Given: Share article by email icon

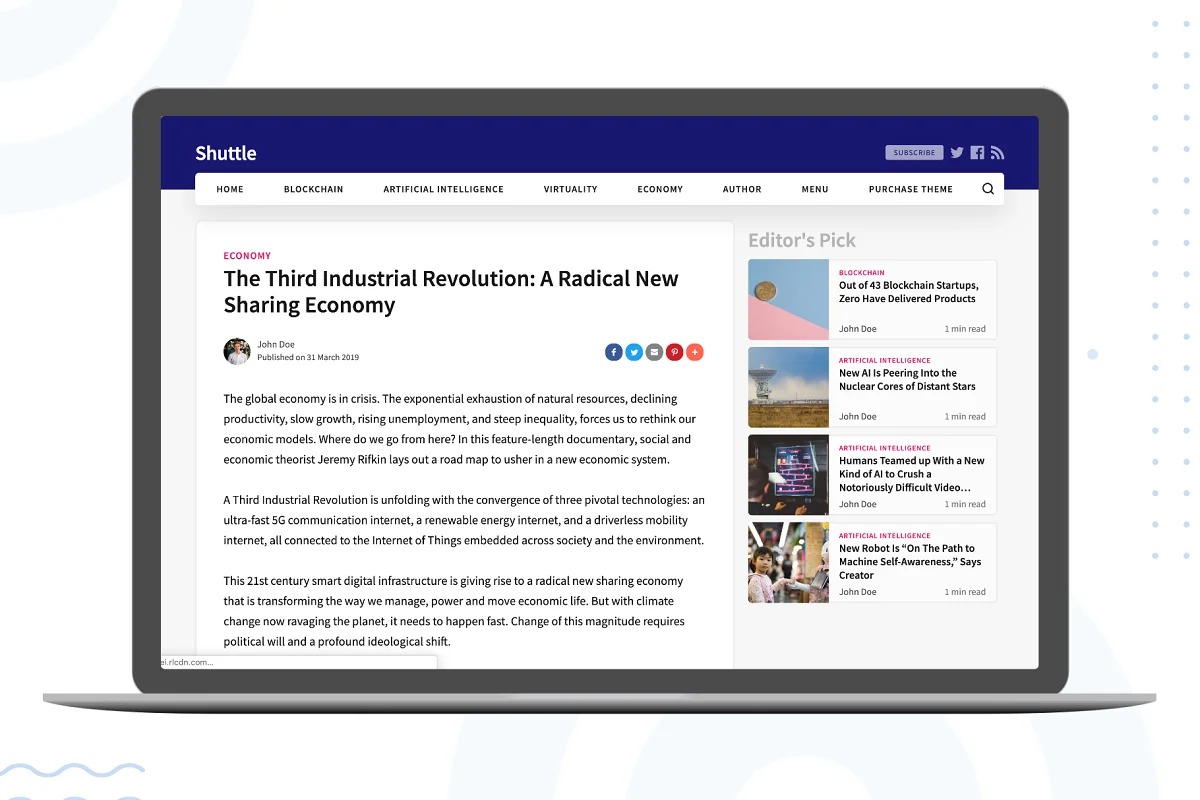Looking at the screenshot, I should click(x=654, y=352).
